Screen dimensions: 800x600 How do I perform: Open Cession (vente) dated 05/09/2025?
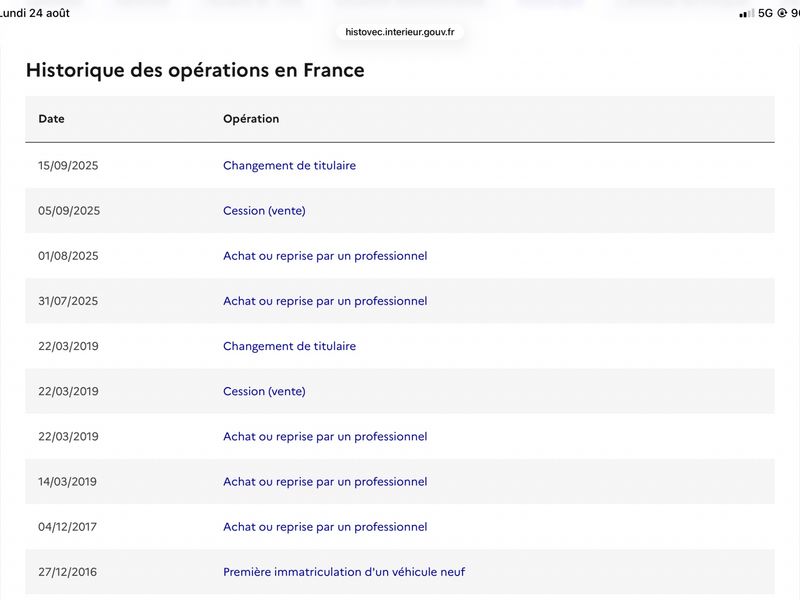[x=264, y=211]
